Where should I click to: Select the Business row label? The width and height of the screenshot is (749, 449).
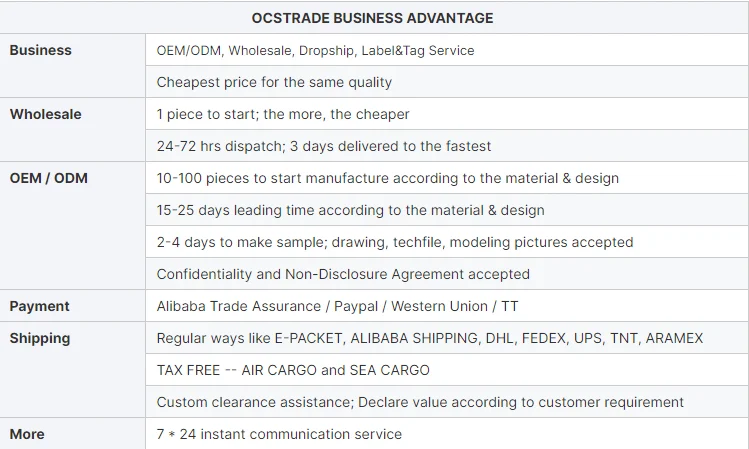coord(40,50)
